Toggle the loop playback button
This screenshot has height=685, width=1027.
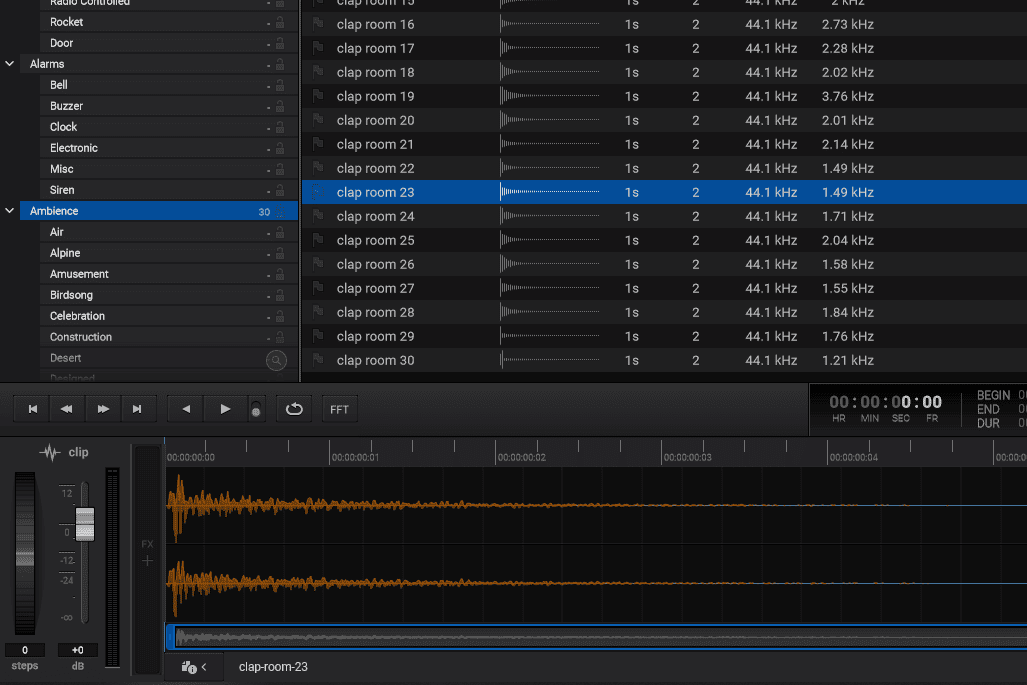coord(295,409)
